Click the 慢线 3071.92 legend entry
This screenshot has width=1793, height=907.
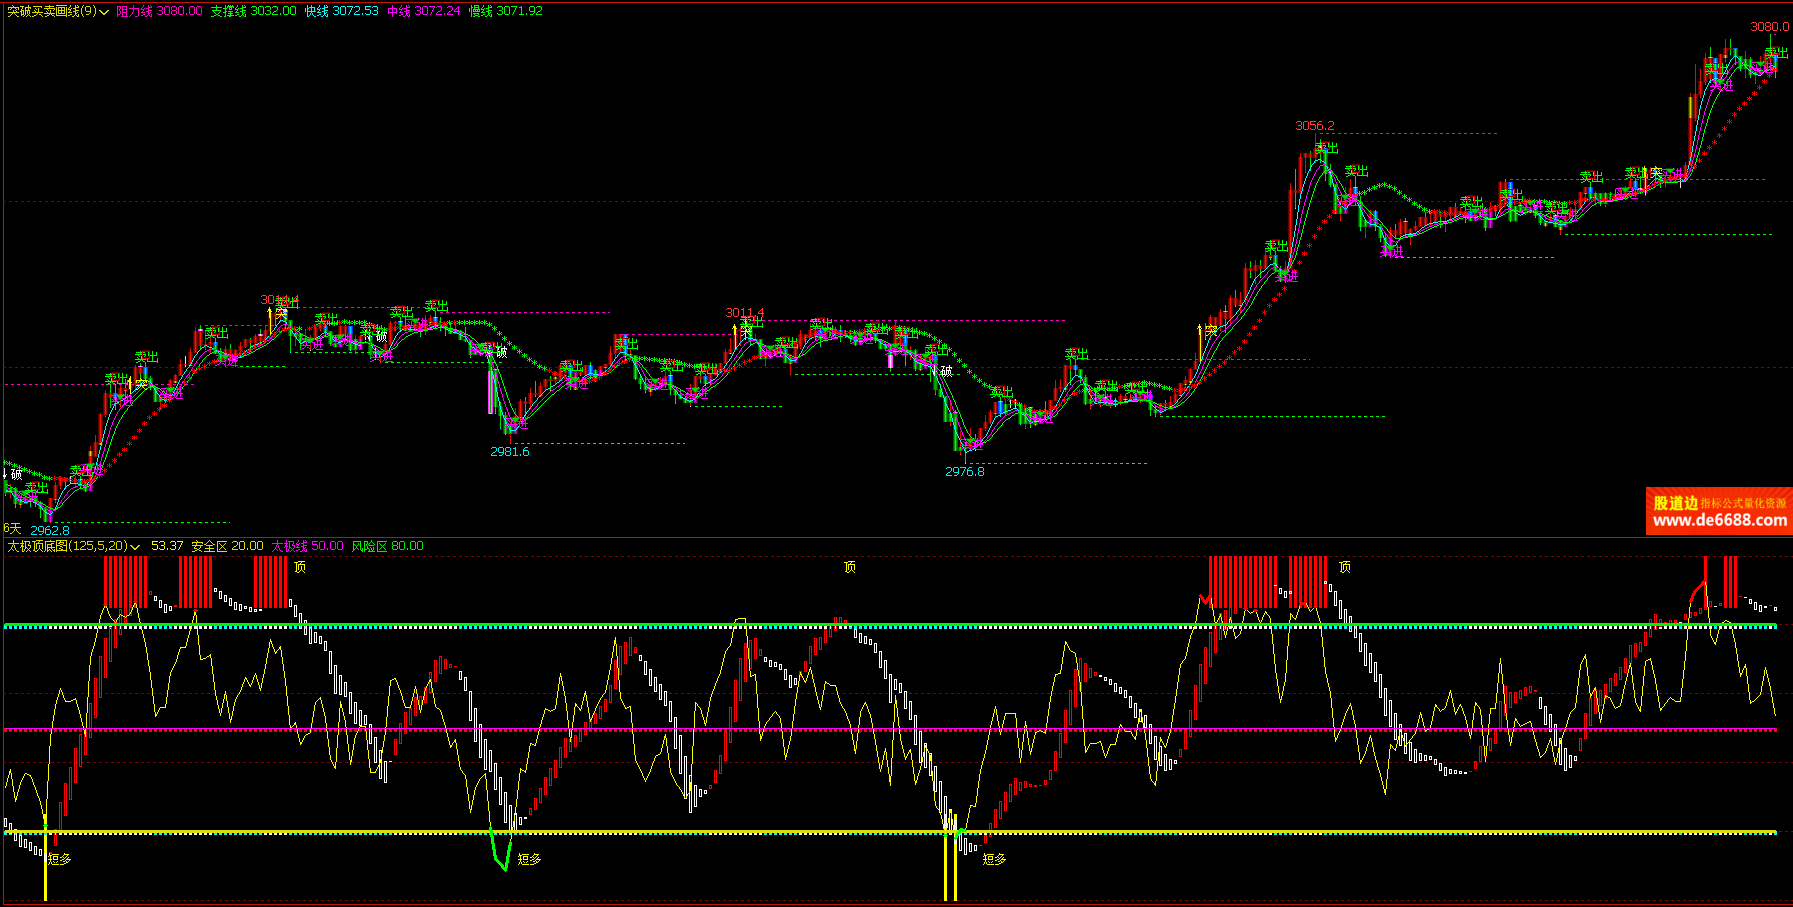[x=505, y=11]
